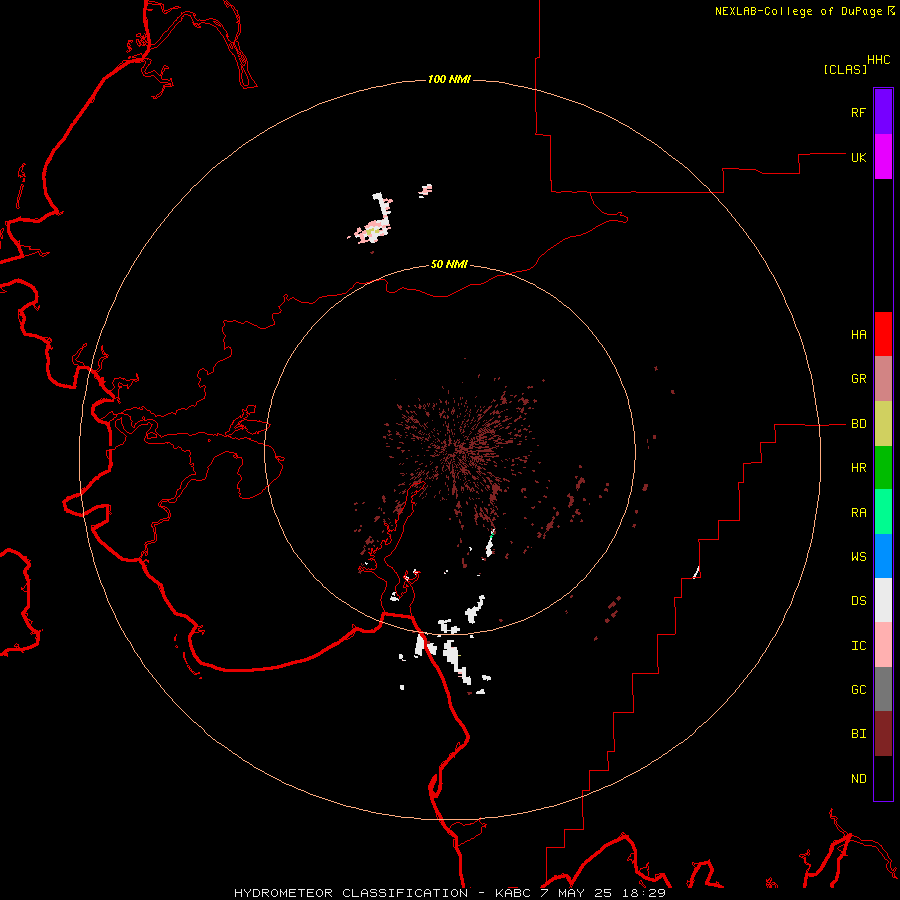Click the IC legend label
Viewport: 900px width, 900px height.
[x=858, y=646]
